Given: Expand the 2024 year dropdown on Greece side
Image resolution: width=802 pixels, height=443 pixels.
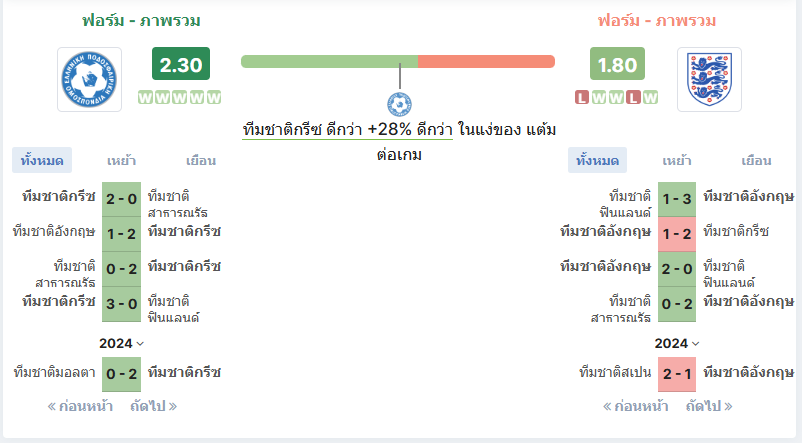Looking at the screenshot, I should (121, 343).
